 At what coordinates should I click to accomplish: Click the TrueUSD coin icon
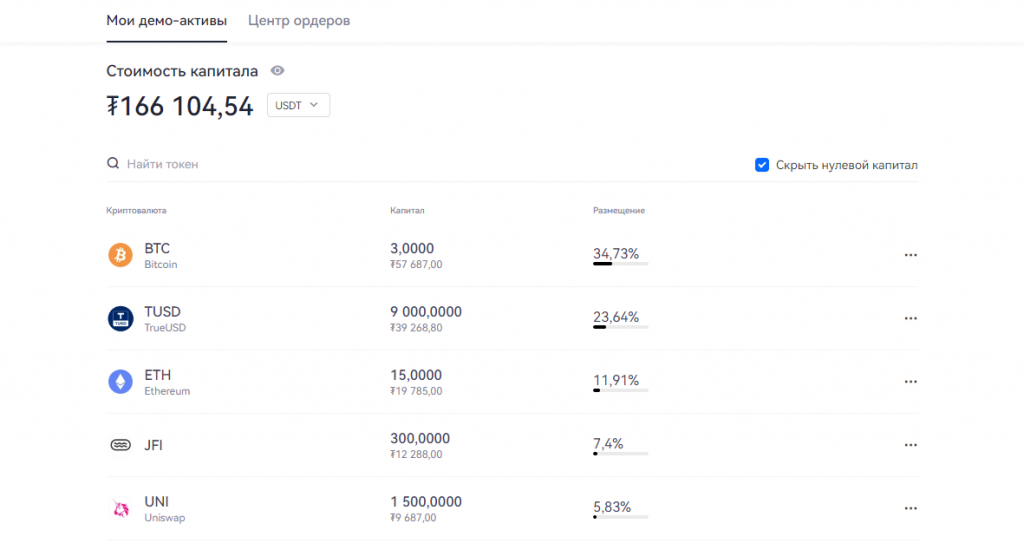click(120, 318)
